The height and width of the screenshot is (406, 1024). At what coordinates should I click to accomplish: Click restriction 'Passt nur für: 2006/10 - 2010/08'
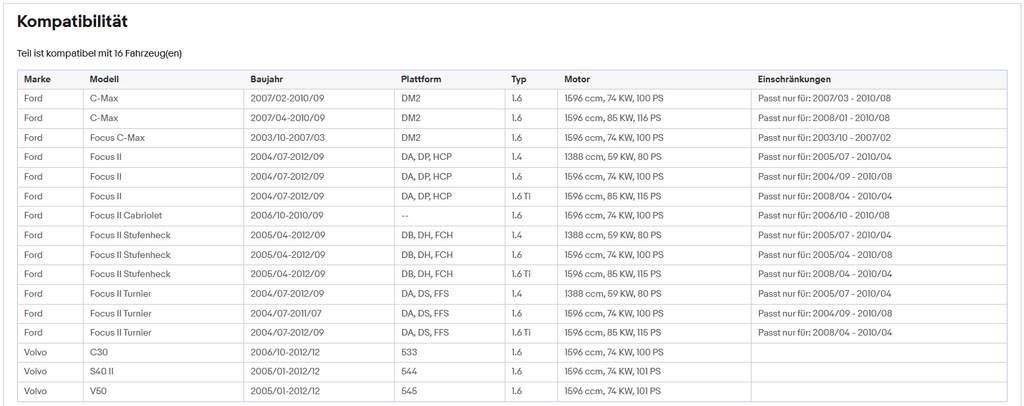click(x=824, y=215)
